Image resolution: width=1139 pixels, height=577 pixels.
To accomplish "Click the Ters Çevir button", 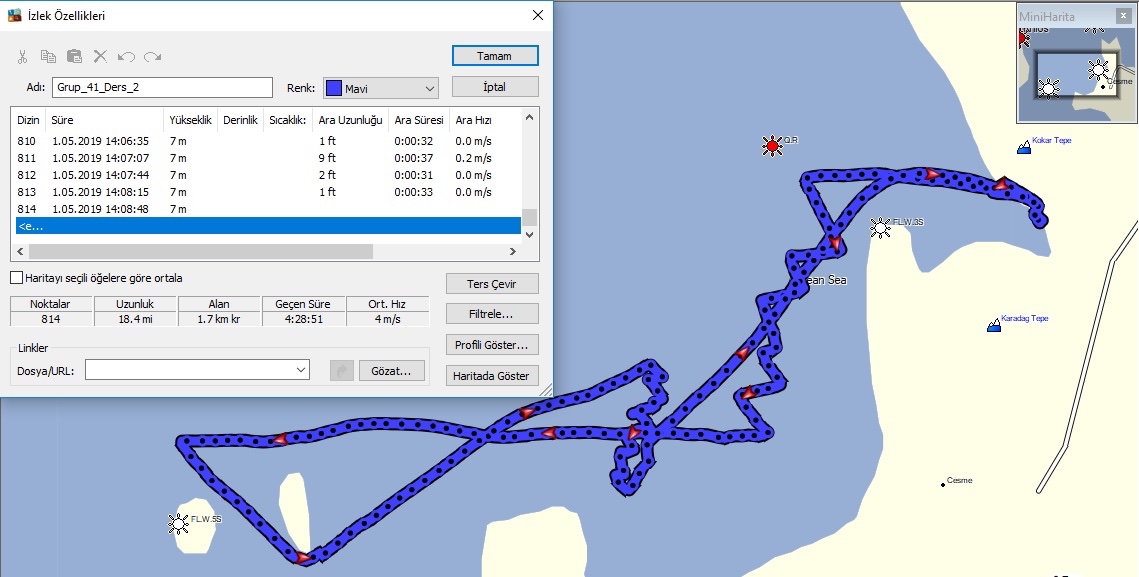I will pos(492,283).
